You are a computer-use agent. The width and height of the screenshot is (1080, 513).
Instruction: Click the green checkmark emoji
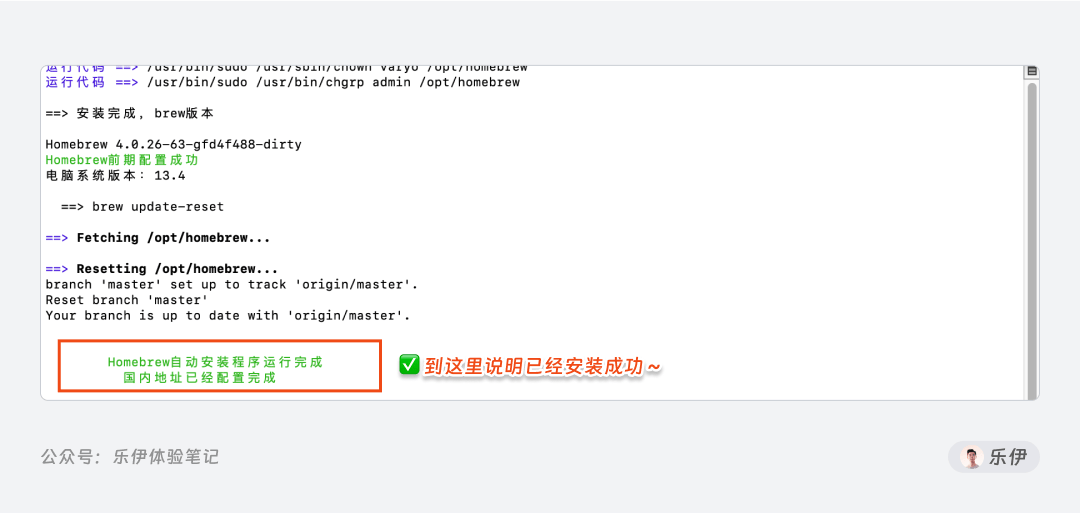[x=409, y=365]
